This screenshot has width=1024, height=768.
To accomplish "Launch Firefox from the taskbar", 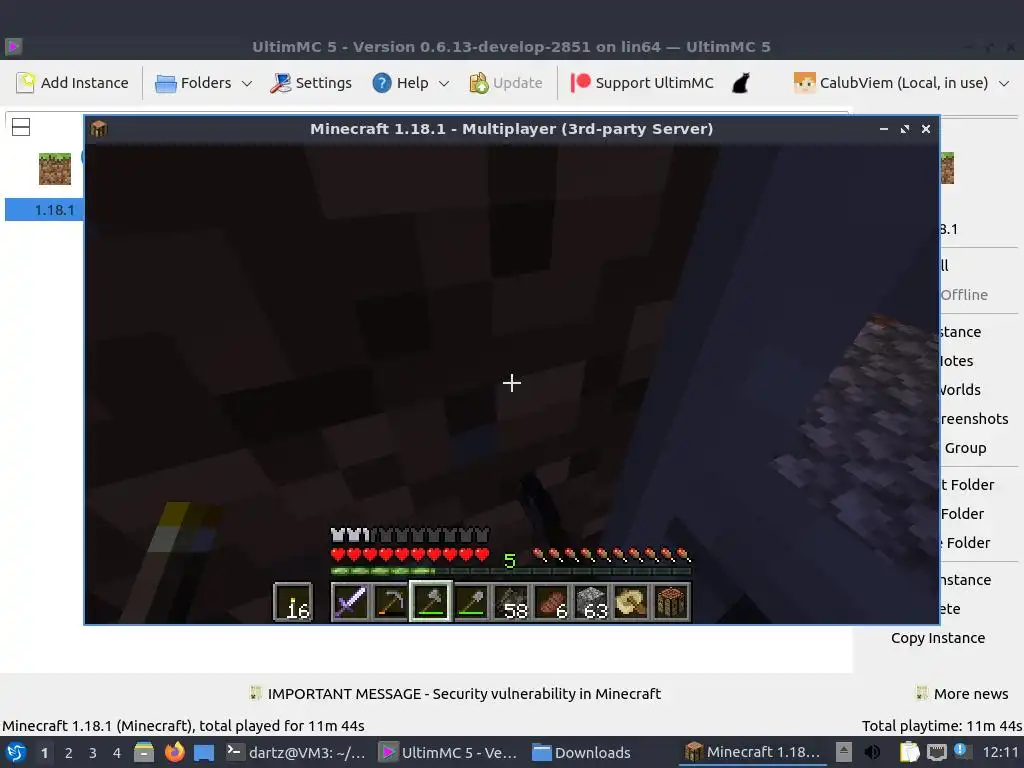I will [174, 752].
